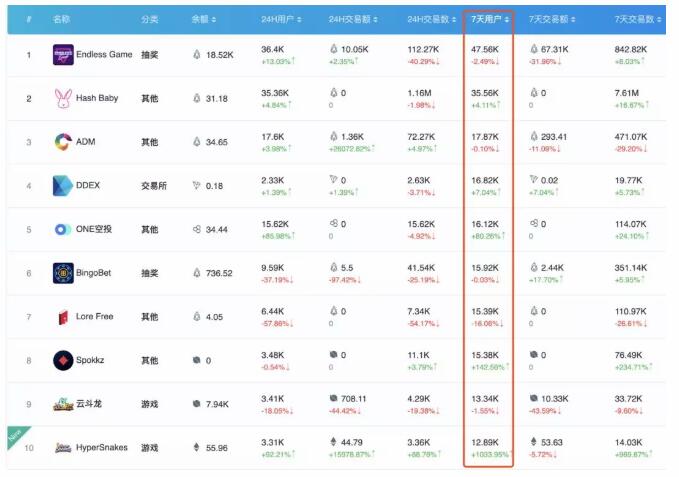This screenshot has height=477, width=679.
Task: Click the 分类 column header
Action: click(x=149, y=19)
